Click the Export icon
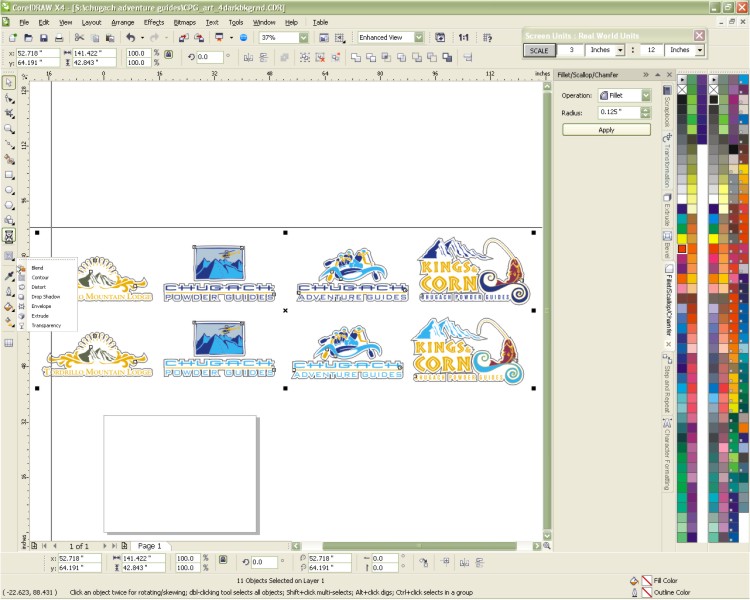Image resolution: width=750 pixels, height=600 pixels. (199, 37)
